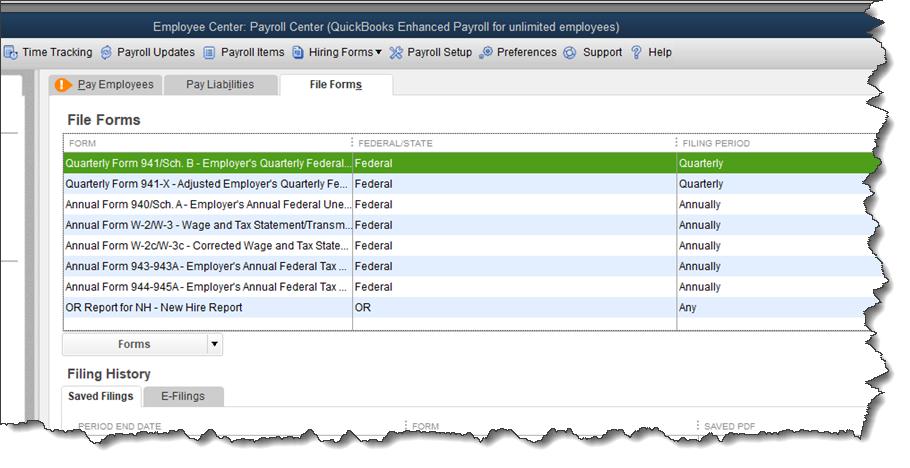Click the Time Tracking icon
This screenshot has height=468, width=910.
10,52
